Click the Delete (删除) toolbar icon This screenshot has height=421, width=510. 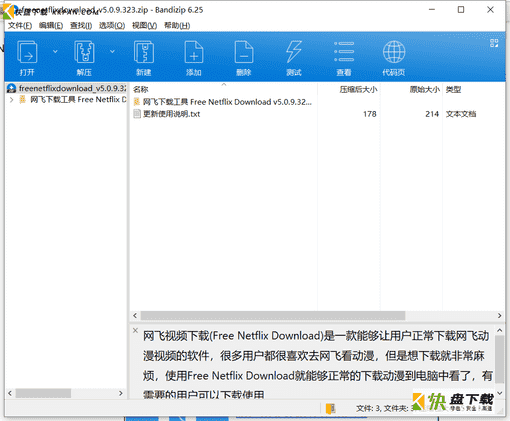244,52
